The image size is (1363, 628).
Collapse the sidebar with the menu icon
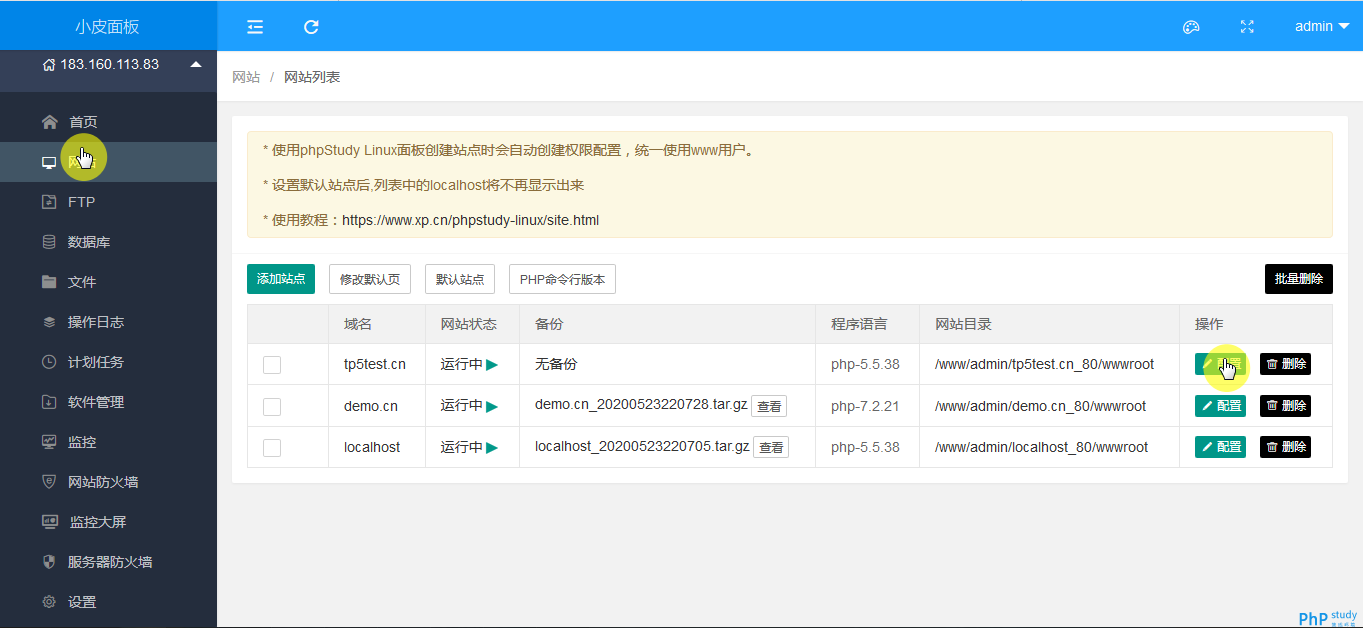coord(255,27)
